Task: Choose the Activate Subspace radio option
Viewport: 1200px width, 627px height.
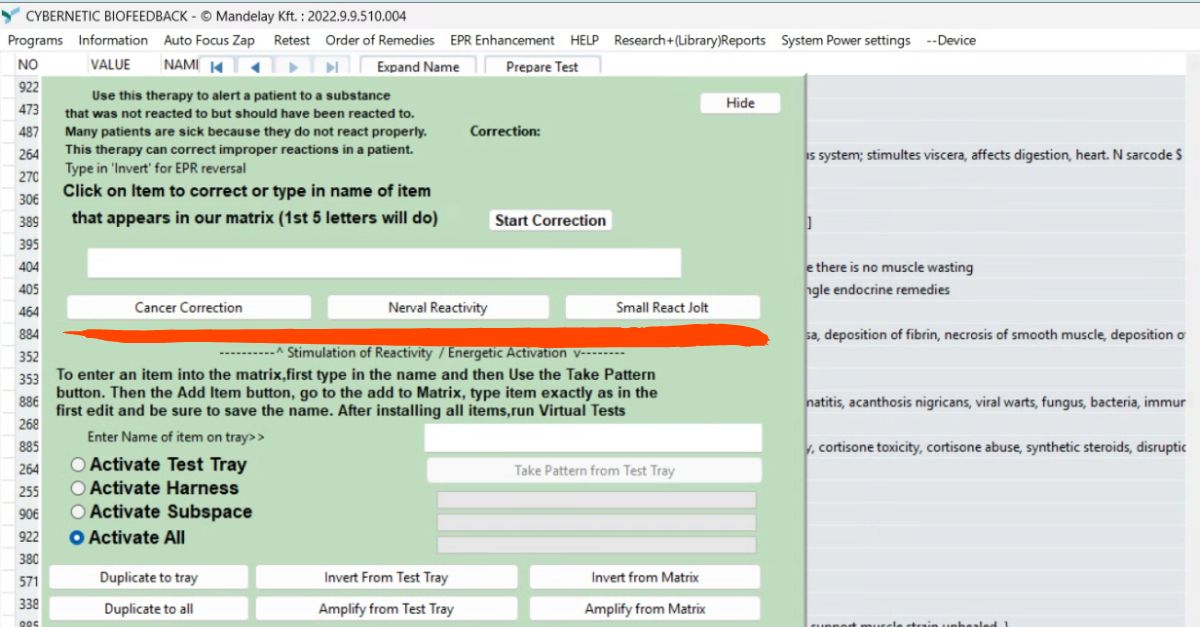Action: [x=78, y=512]
